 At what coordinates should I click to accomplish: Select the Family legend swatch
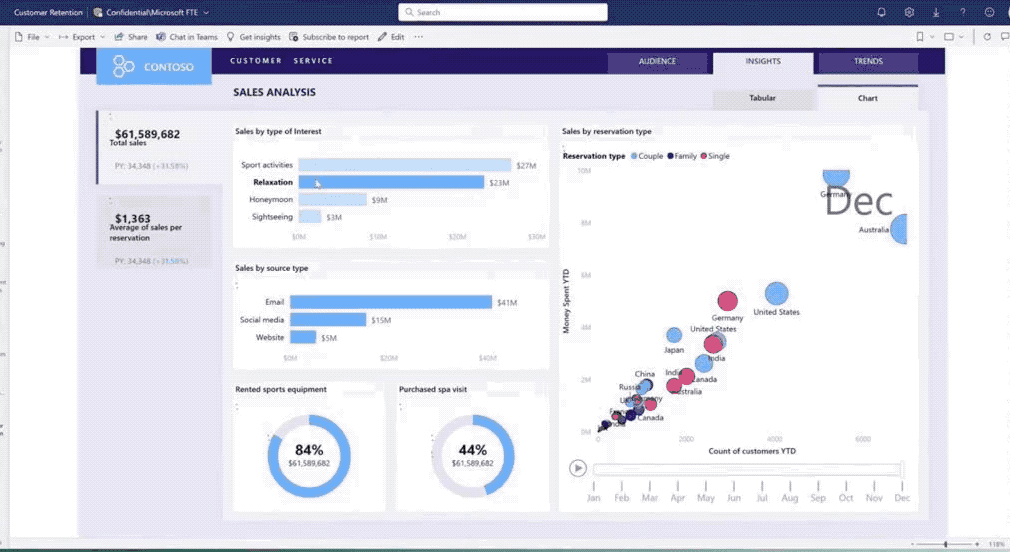671,156
